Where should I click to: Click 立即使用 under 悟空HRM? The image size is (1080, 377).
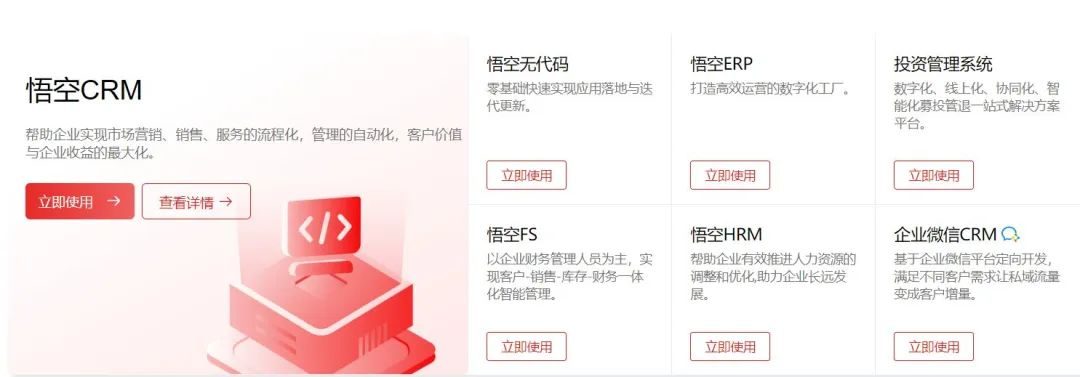coord(730,347)
